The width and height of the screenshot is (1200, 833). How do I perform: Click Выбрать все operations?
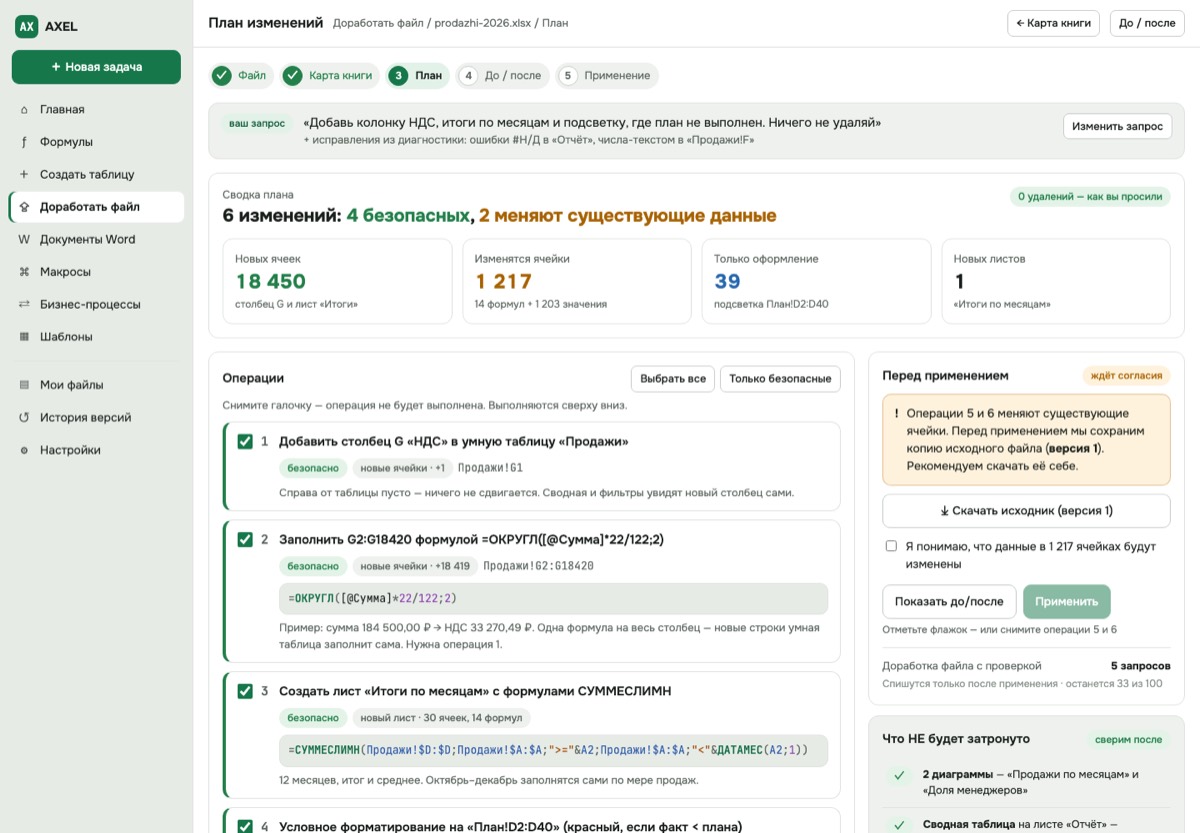673,379
